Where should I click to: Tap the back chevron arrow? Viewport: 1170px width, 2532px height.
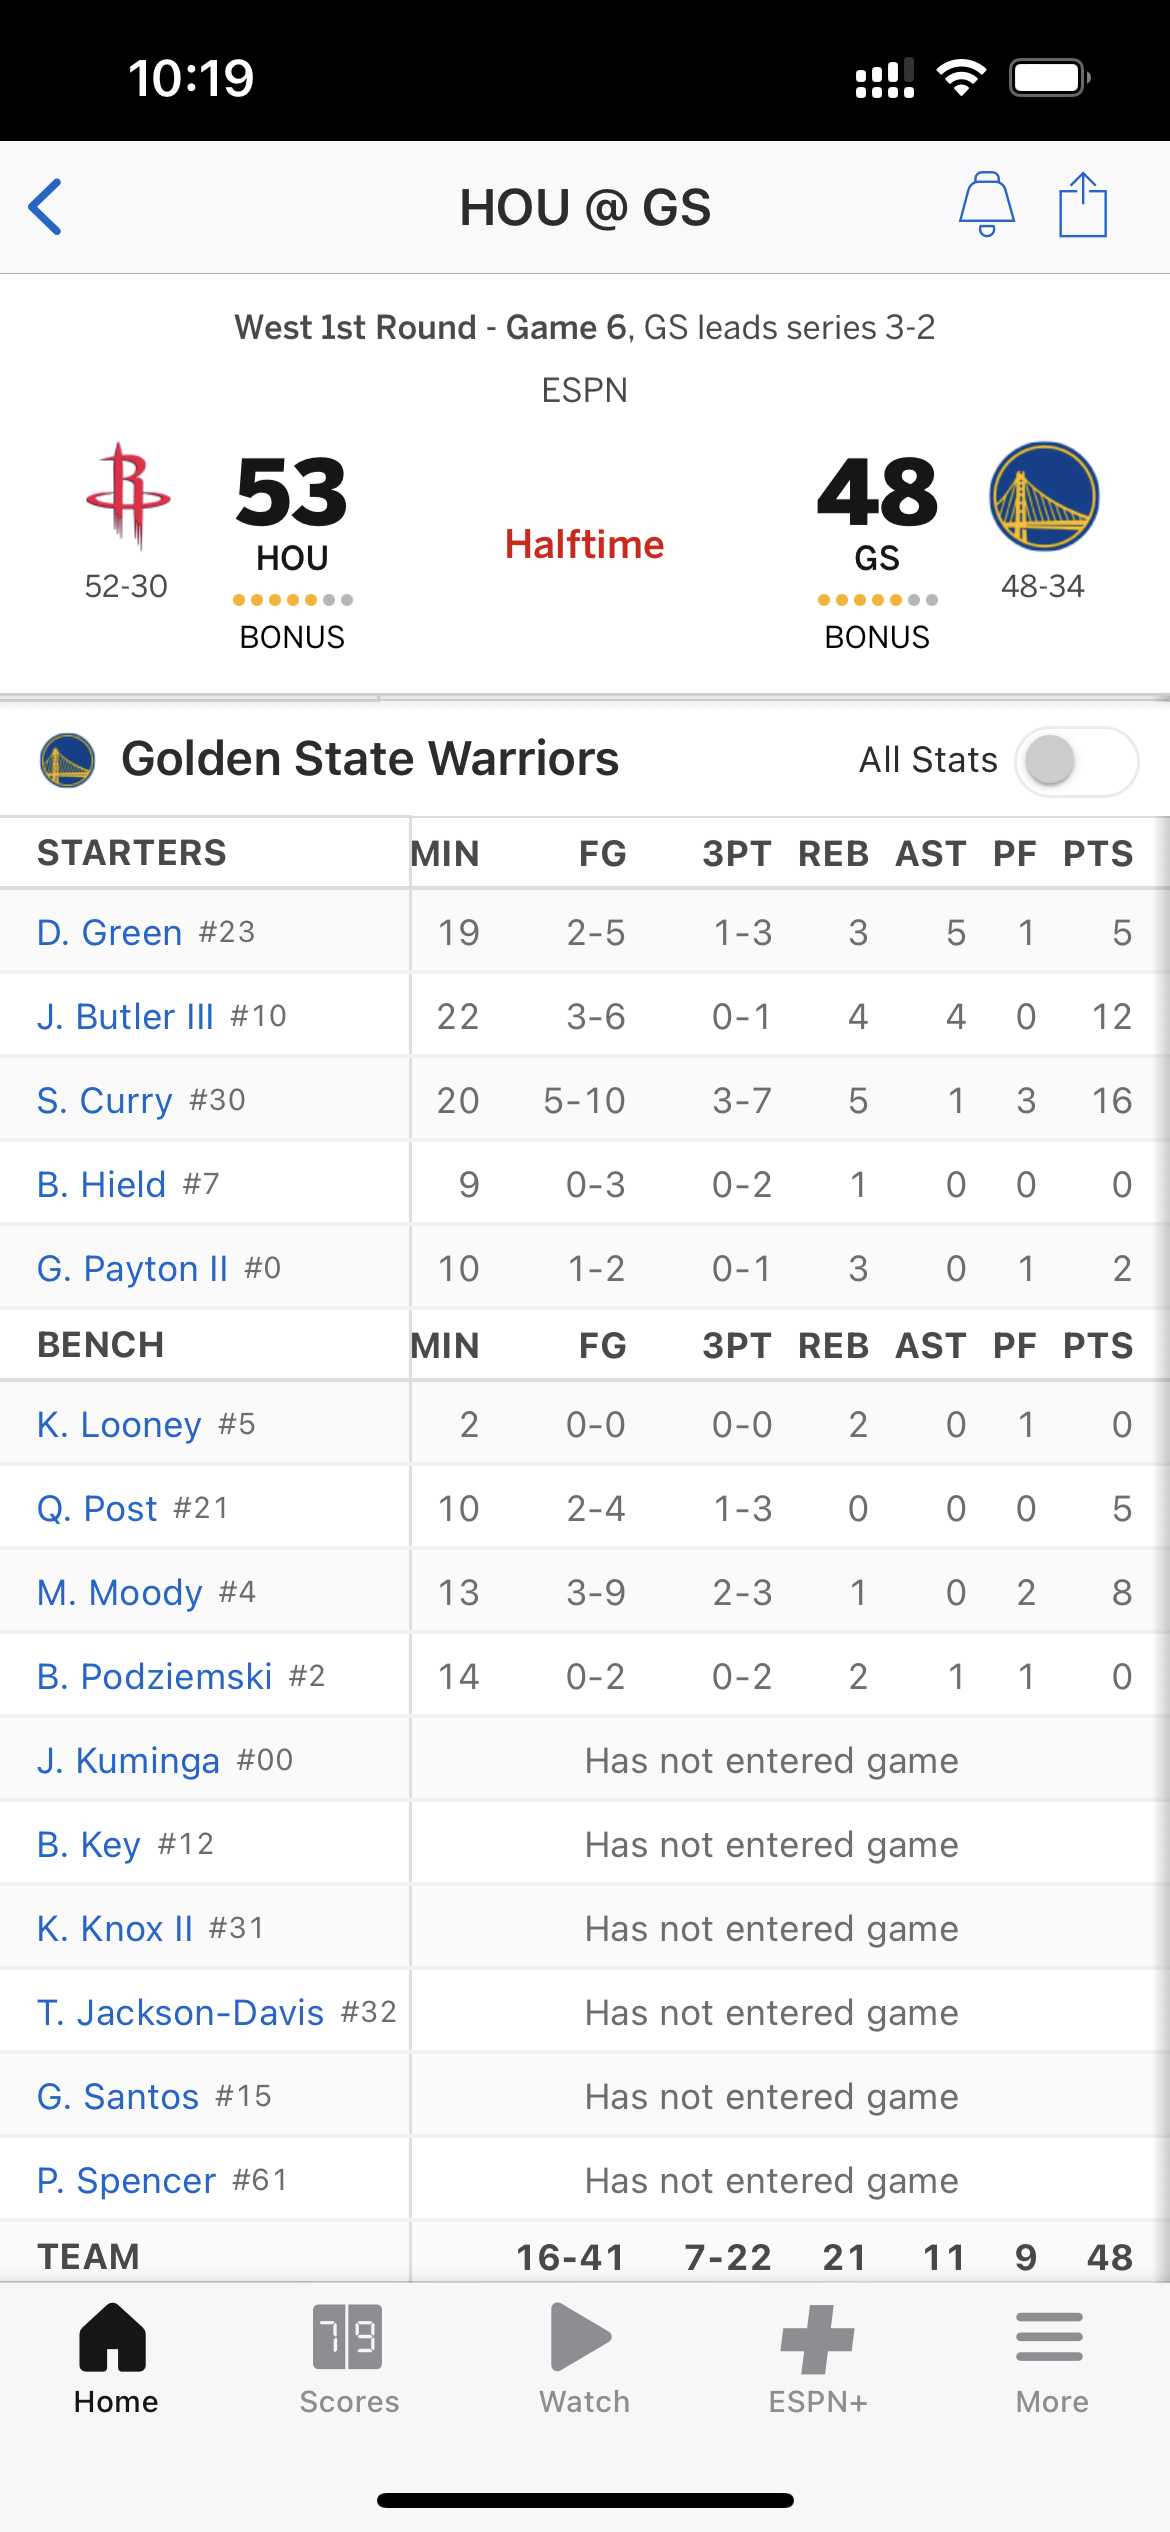45,207
